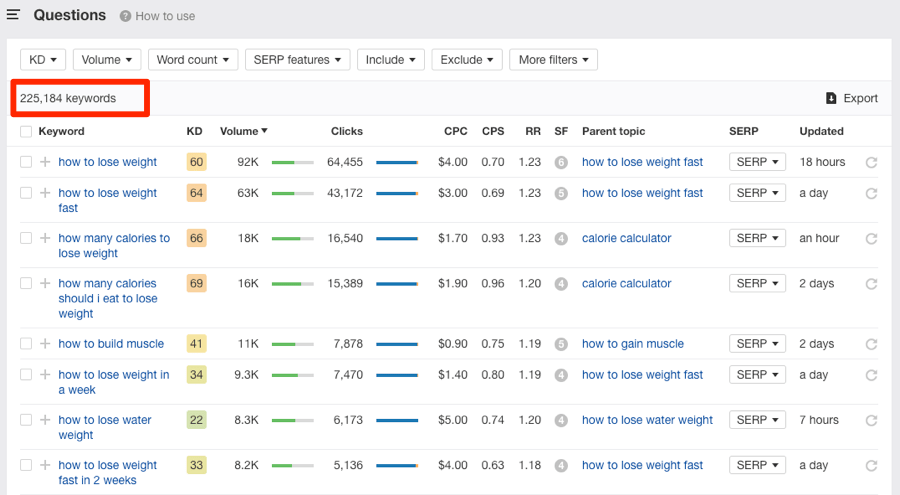Add 'how many calories to lose weight' via plus

(x=45, y=239)
